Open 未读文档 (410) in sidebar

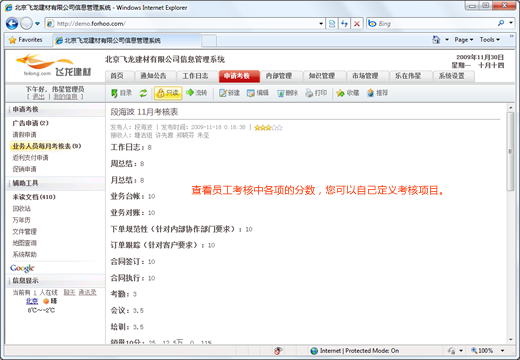coord(34,197)
